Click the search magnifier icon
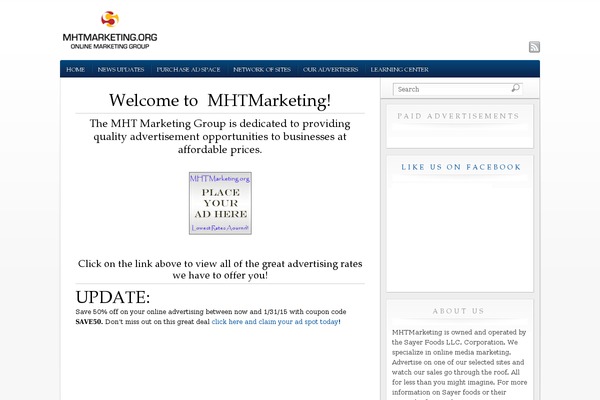 tap(515, 88)
